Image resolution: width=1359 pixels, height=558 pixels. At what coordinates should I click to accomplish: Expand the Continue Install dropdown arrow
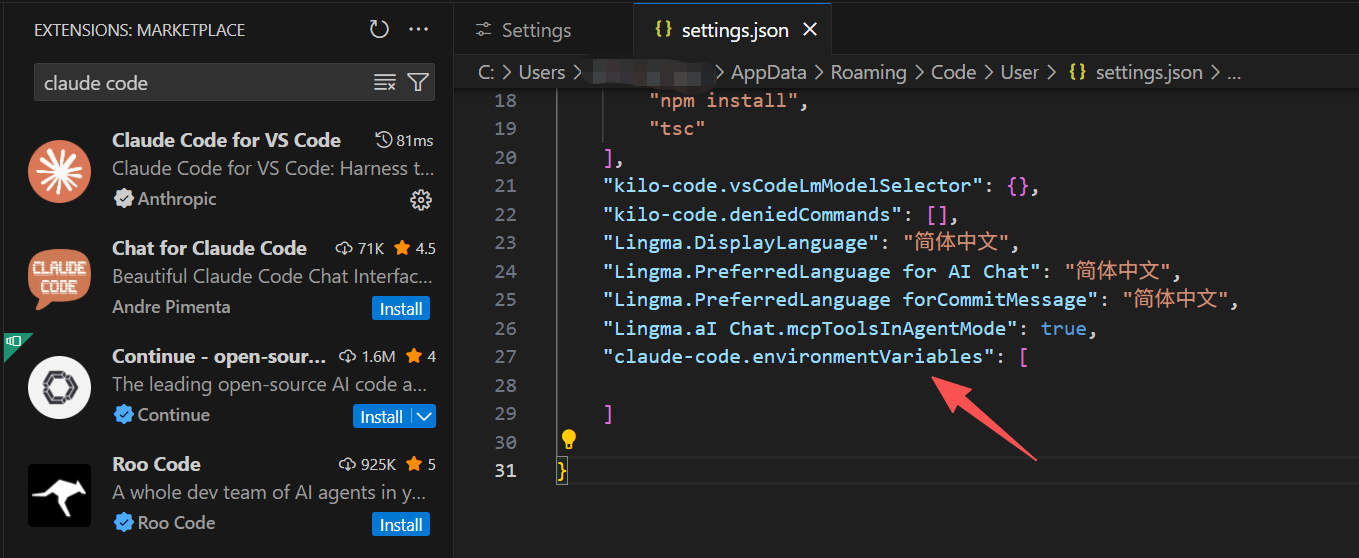pos(424,416)
